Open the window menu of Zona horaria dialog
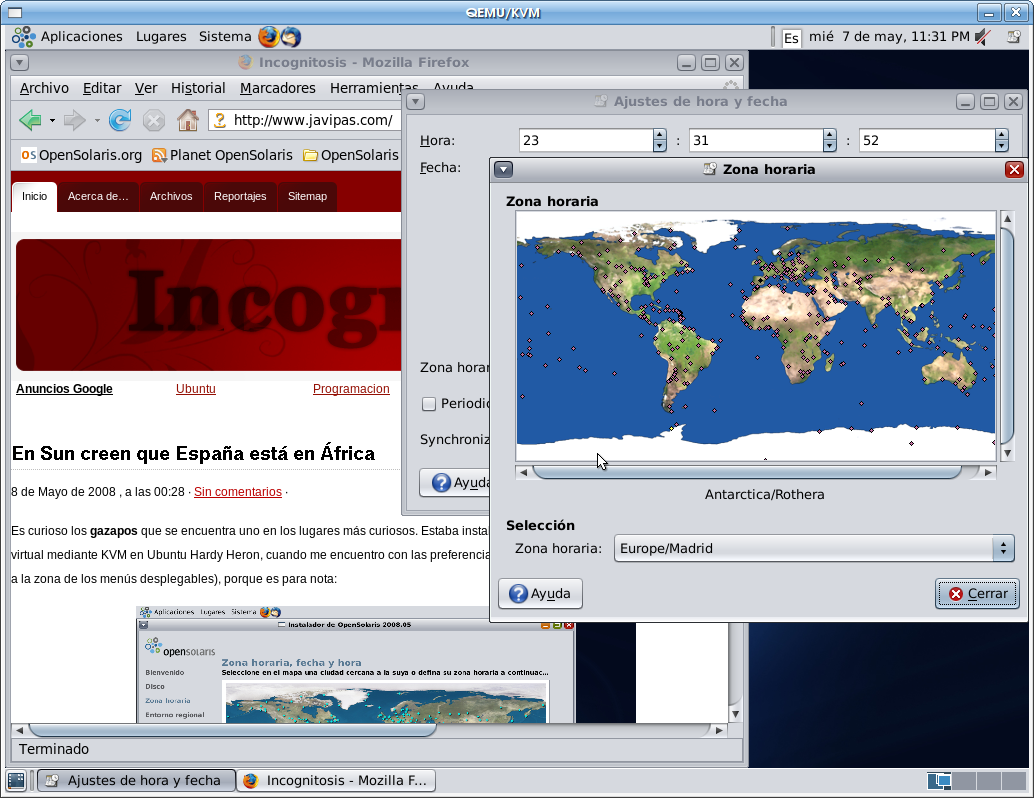1034x798 pixels. tap(504, 170)
